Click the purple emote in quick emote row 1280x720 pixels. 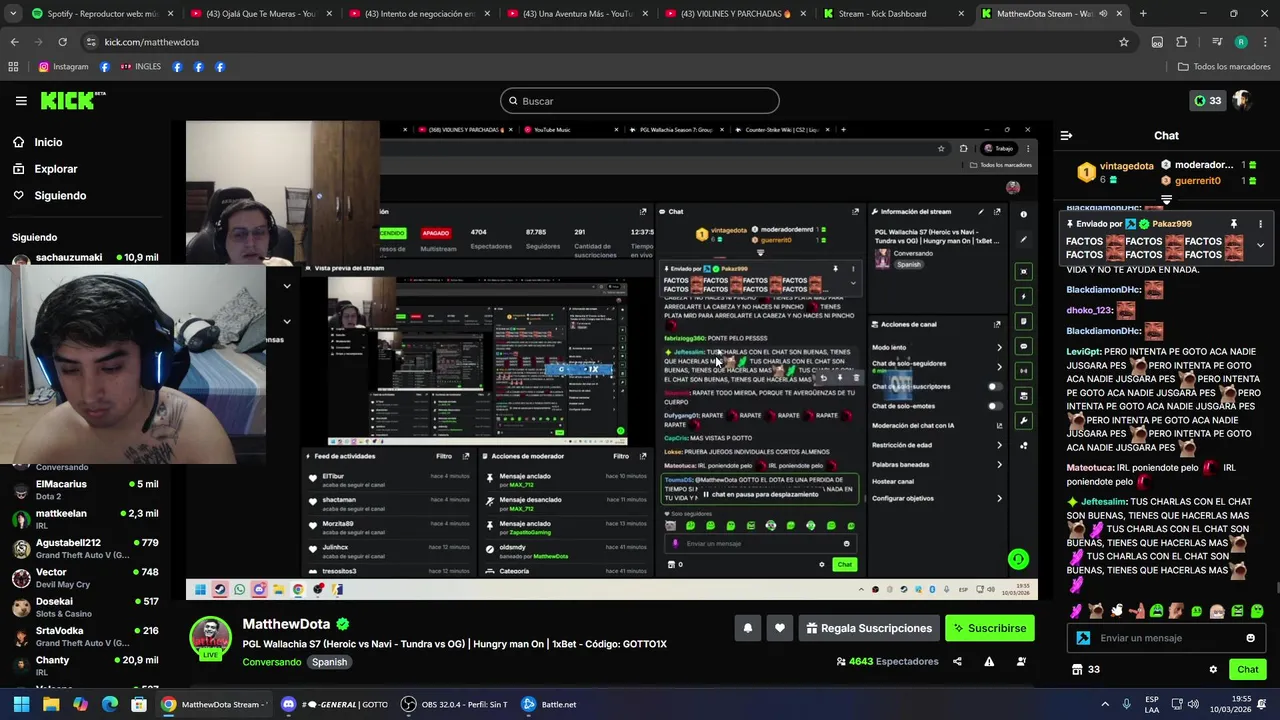1076,611
